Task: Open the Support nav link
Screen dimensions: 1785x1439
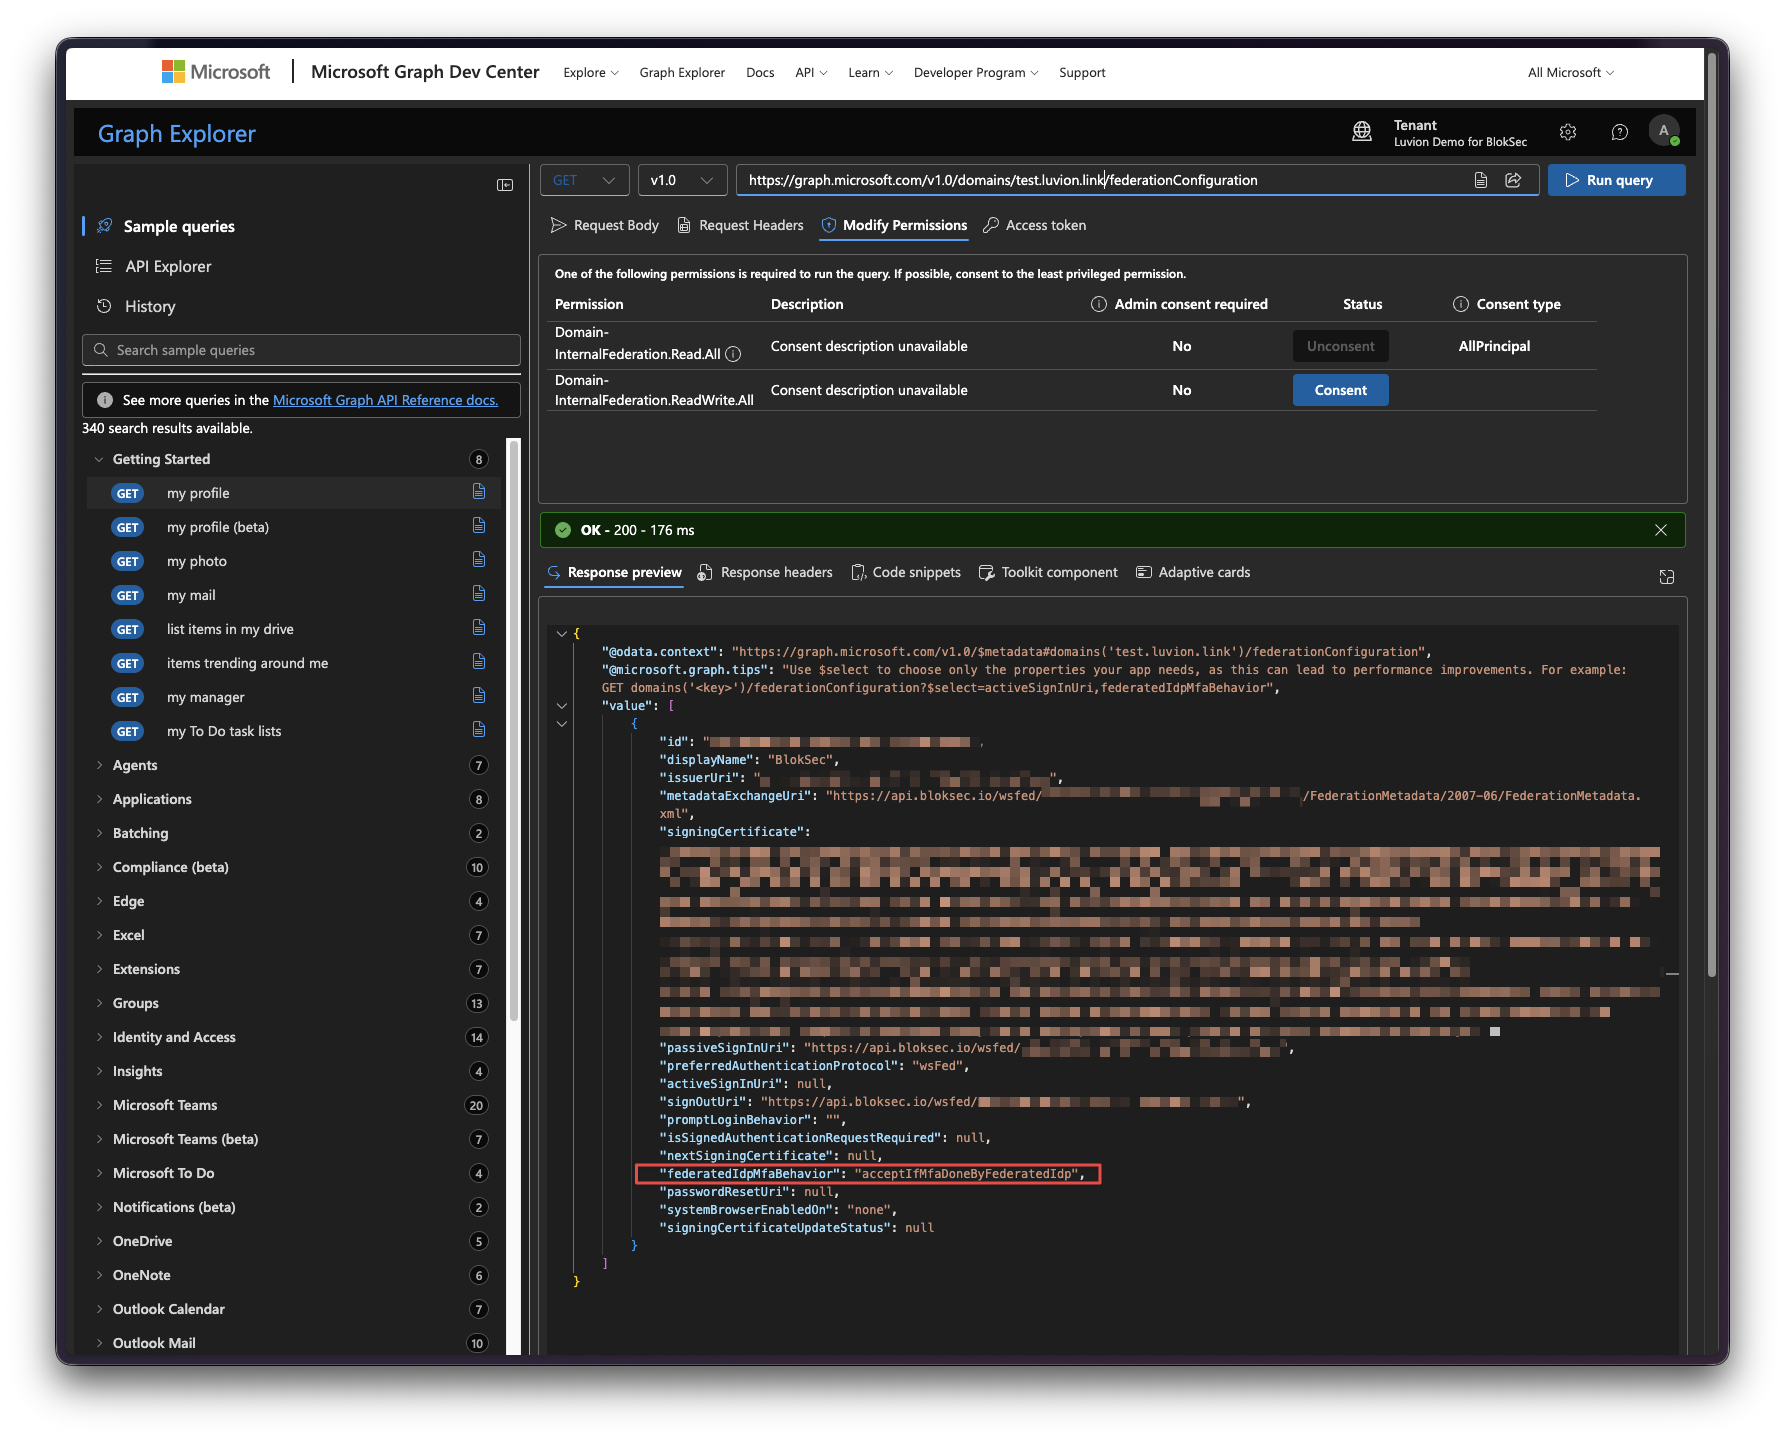Action: 1082,72
